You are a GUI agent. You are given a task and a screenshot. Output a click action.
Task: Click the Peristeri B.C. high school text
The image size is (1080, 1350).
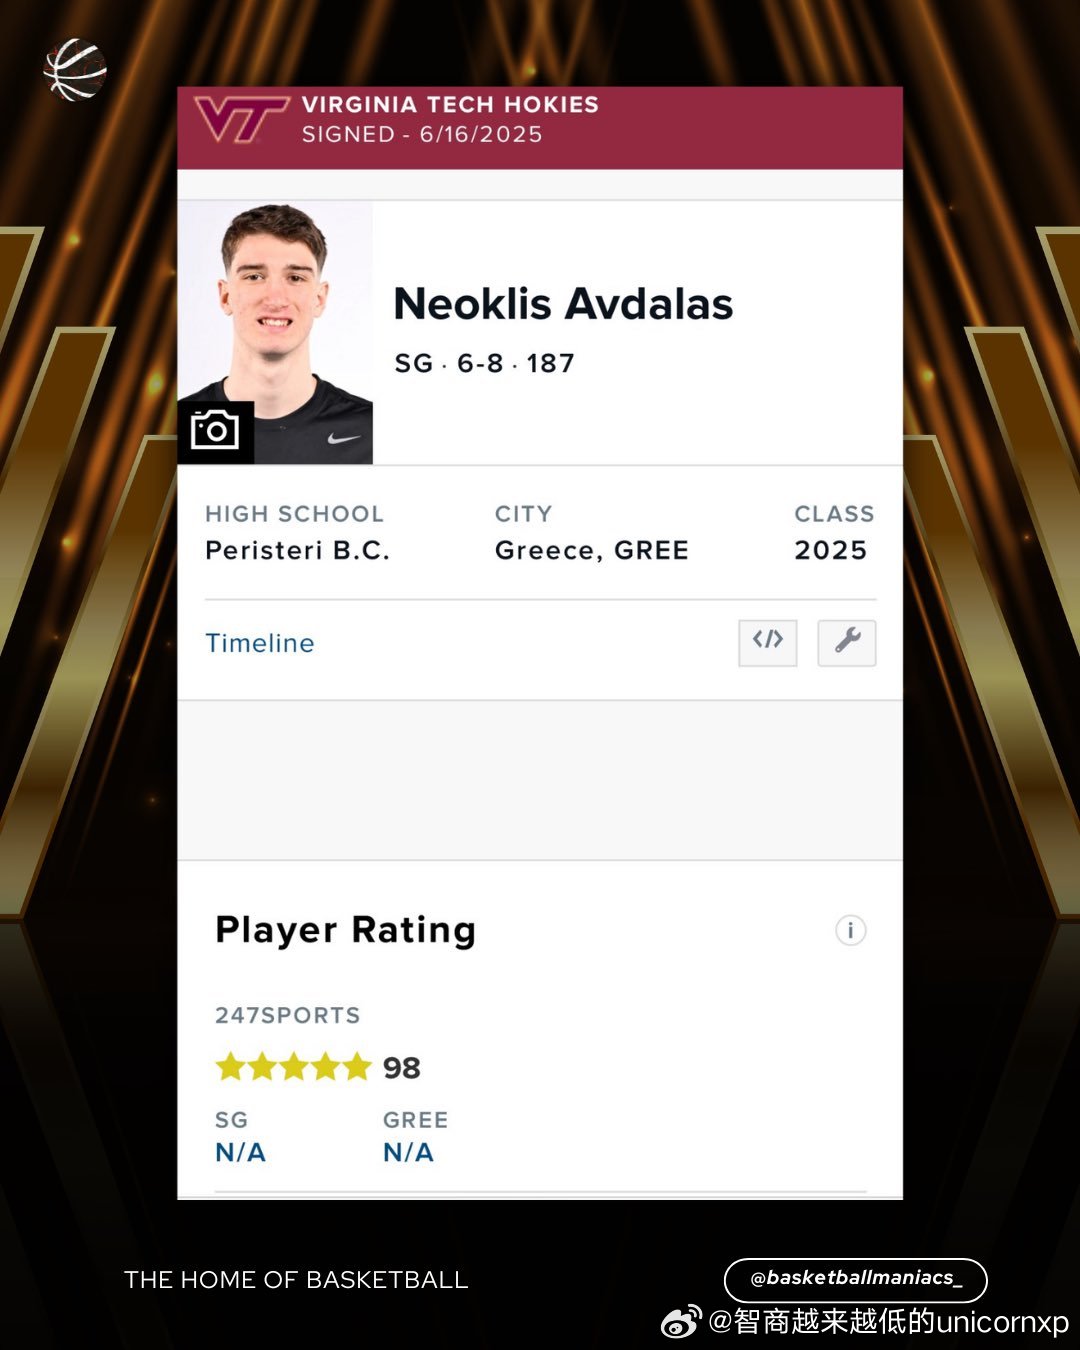[297, 550]
